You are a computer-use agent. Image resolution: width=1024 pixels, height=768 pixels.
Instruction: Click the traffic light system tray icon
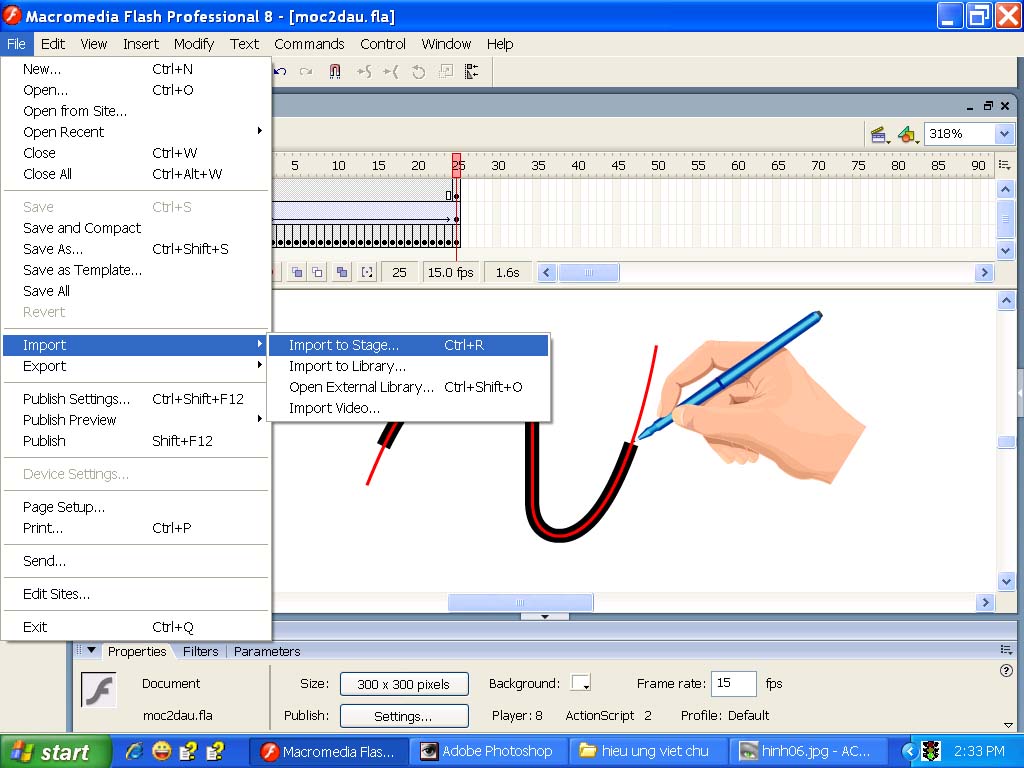(931, 751)
